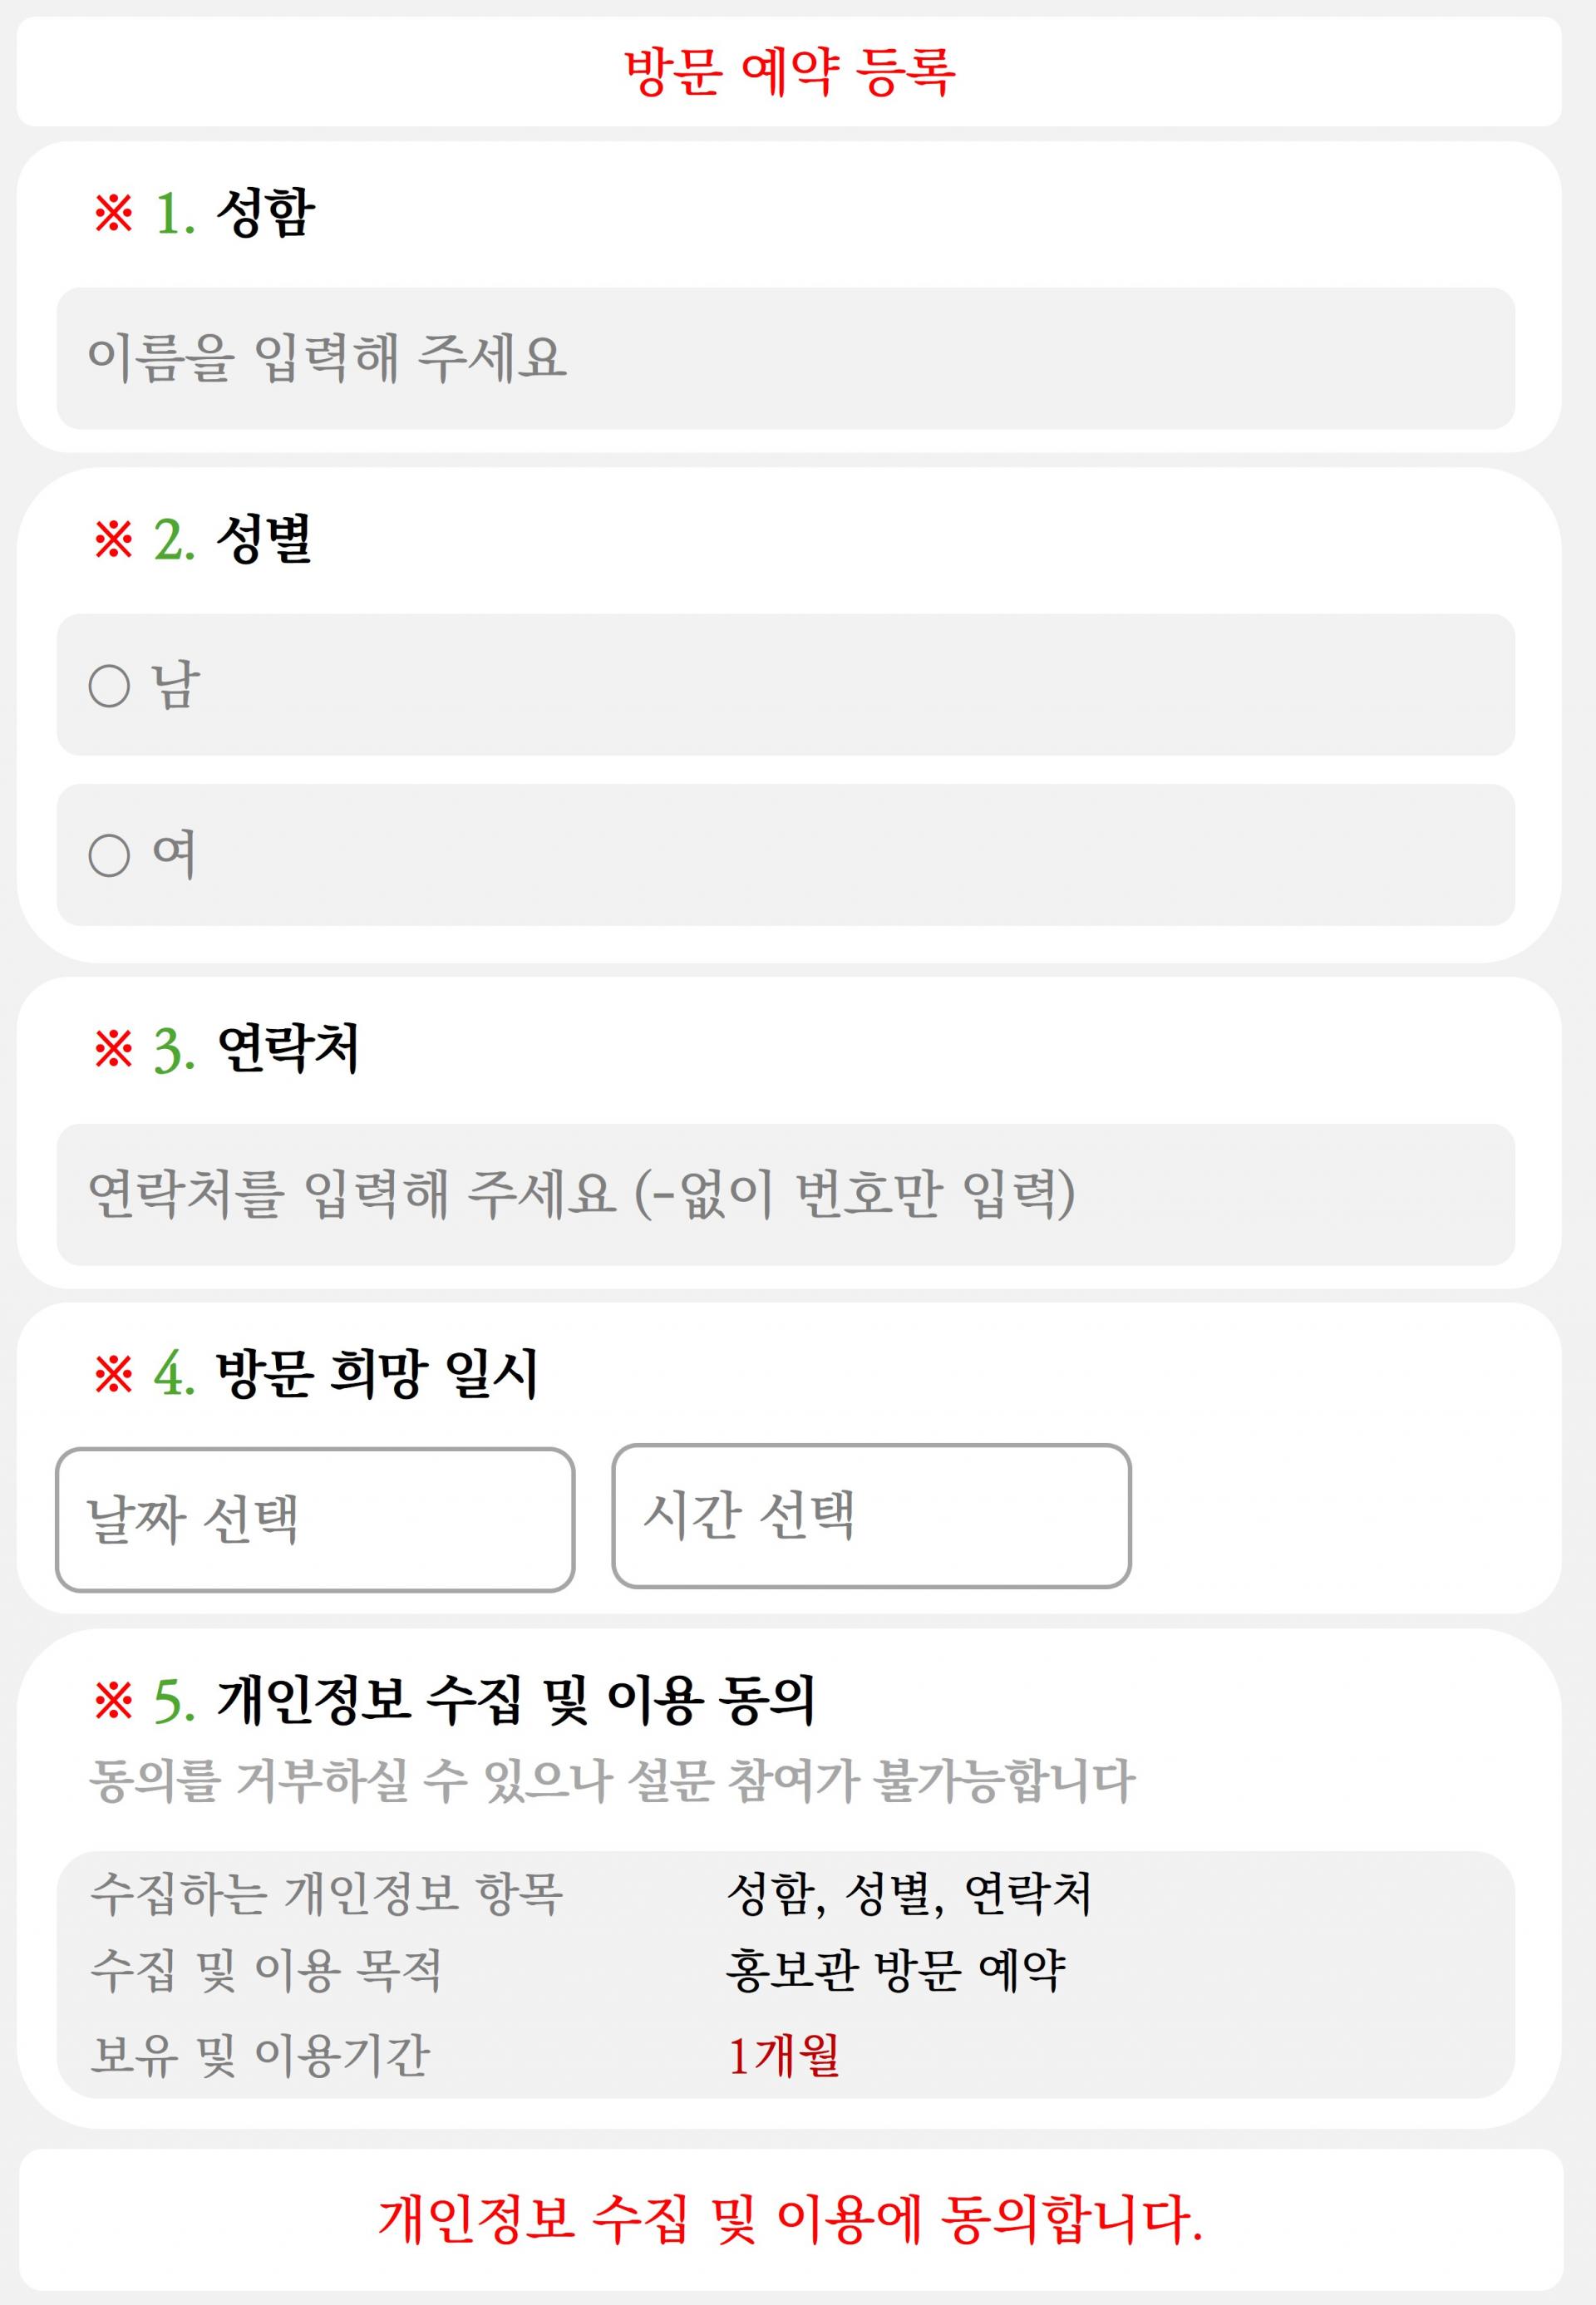1596x2305 pixels.
Task: Open the 날짜 선택 date picker
Action: pyautogui.click(x=315, y=1520)
